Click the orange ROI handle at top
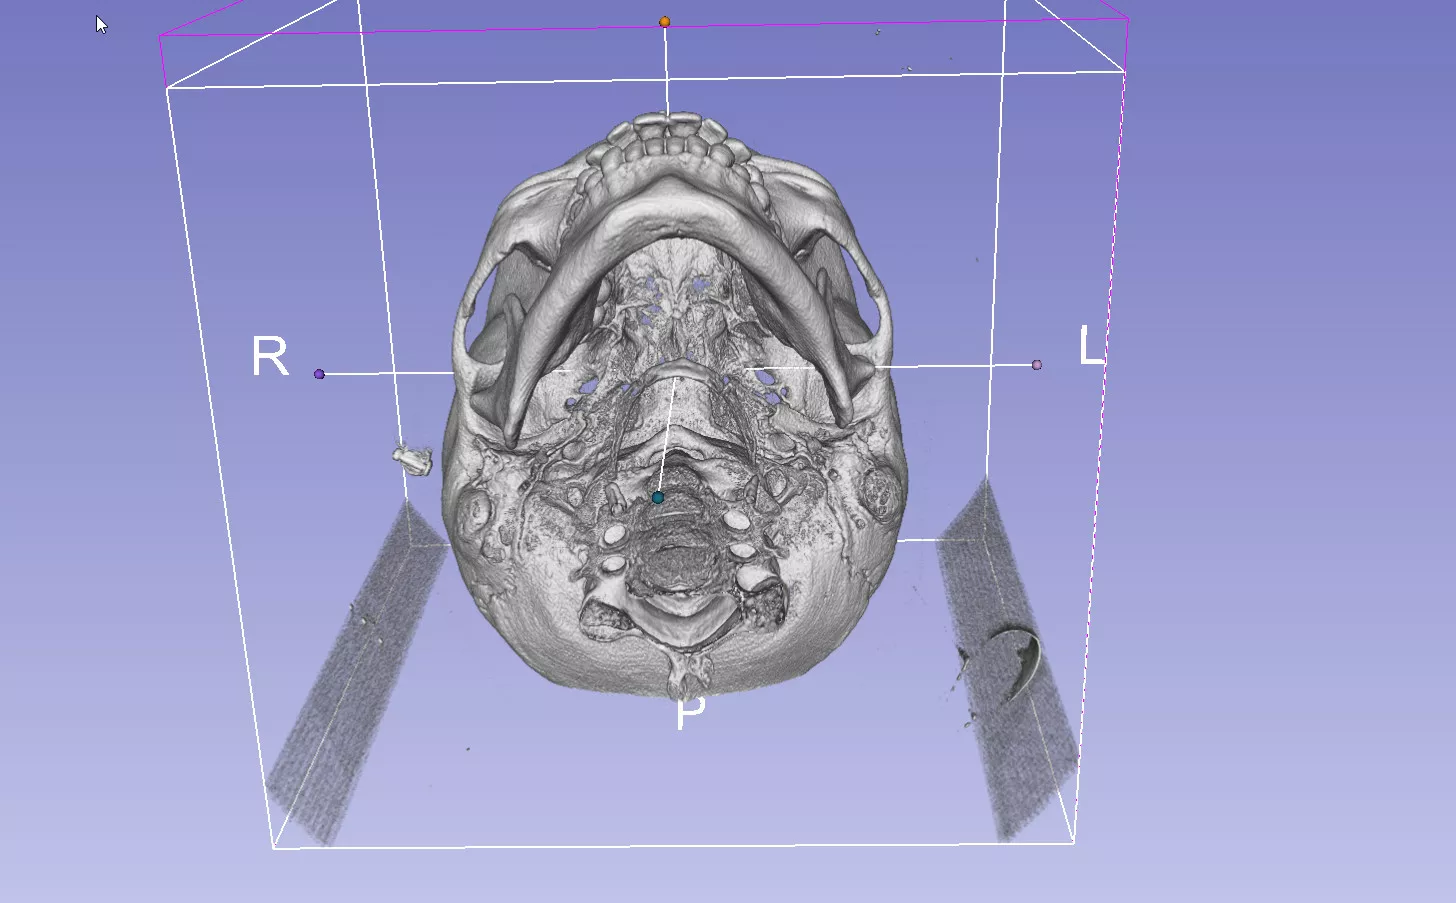This screenshot has width=1456, height=903. tap(664, 22)
